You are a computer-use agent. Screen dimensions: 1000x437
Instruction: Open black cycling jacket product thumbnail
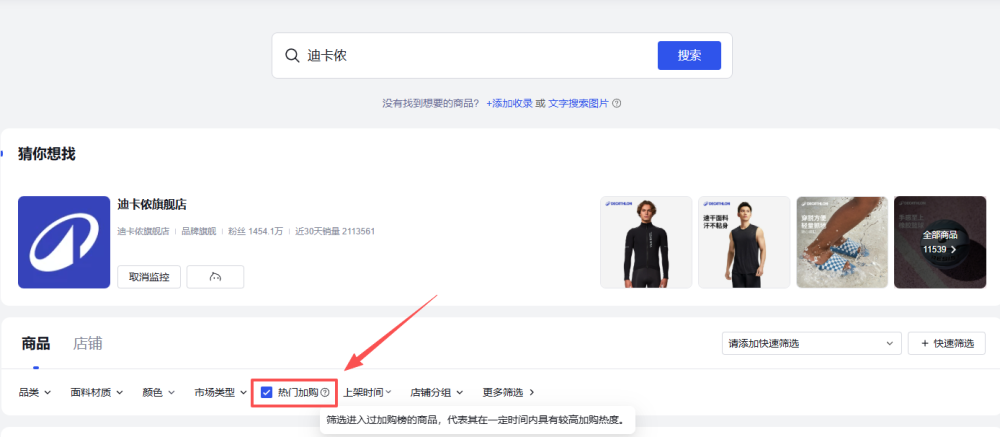(x=646, y=242)
